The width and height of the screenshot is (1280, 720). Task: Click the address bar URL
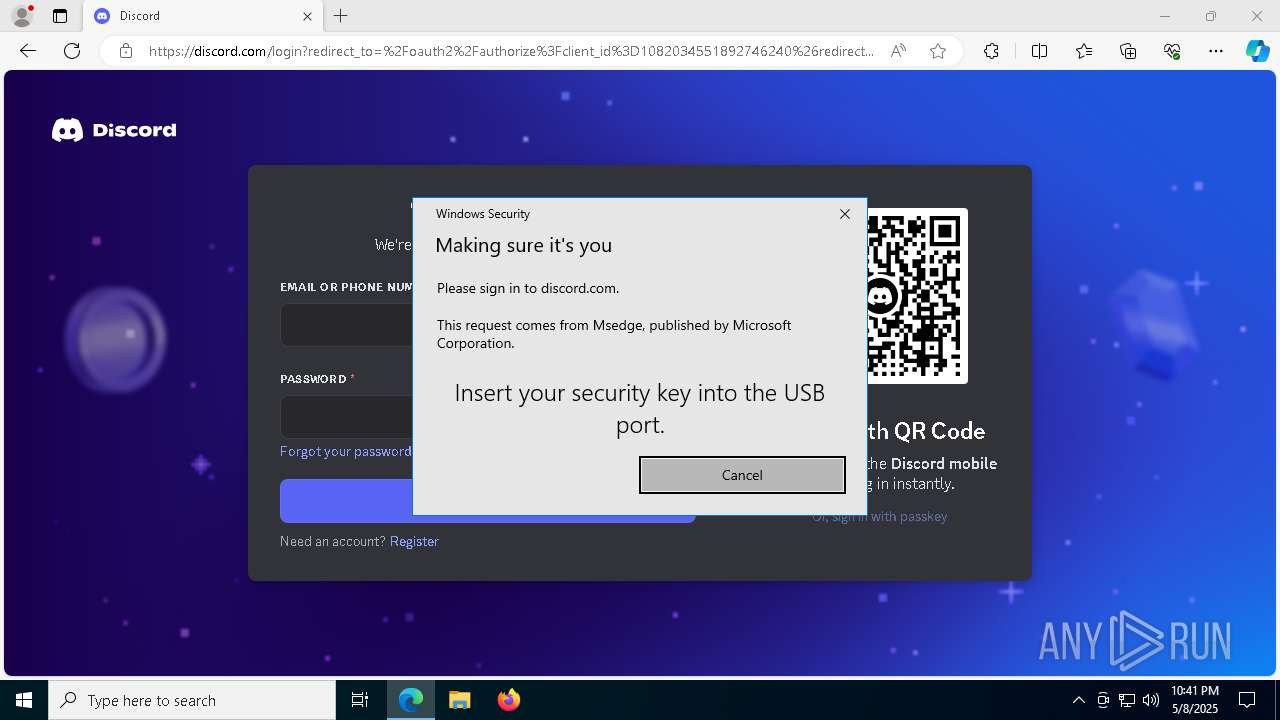(512, 51)
